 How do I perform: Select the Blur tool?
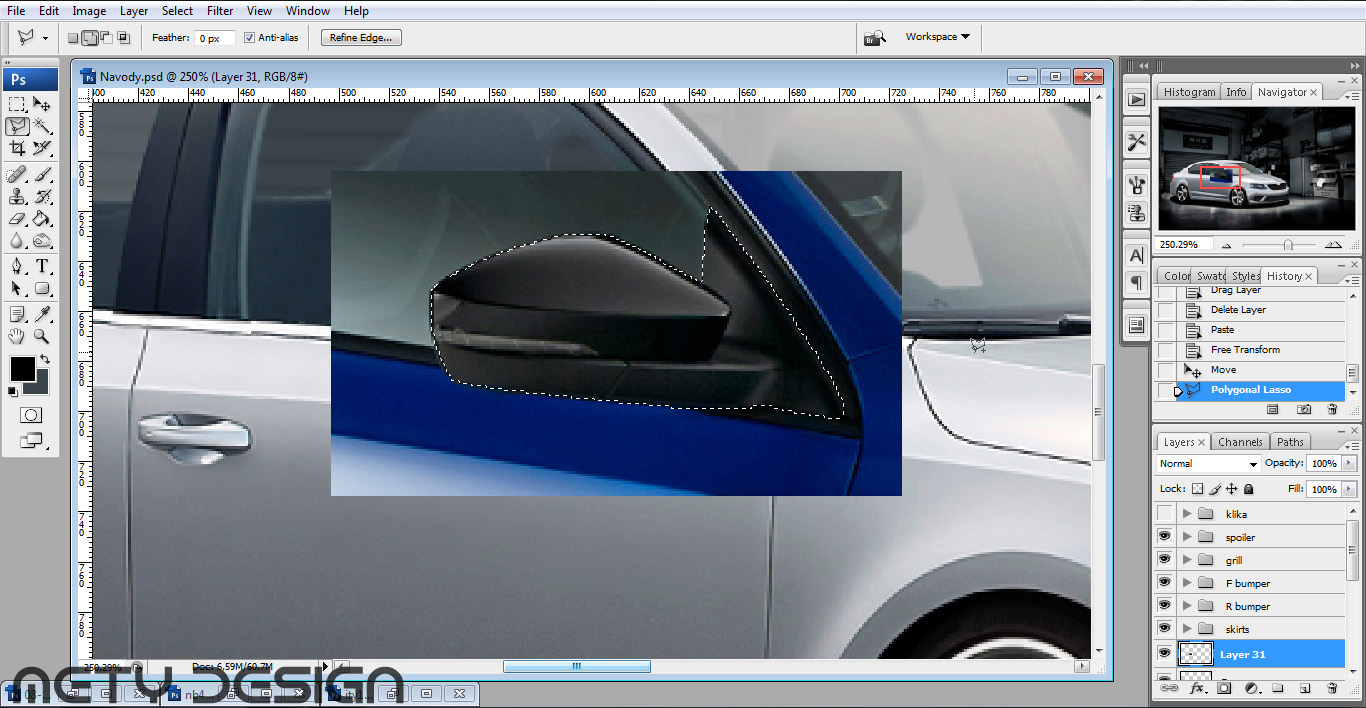pos(17,241)
